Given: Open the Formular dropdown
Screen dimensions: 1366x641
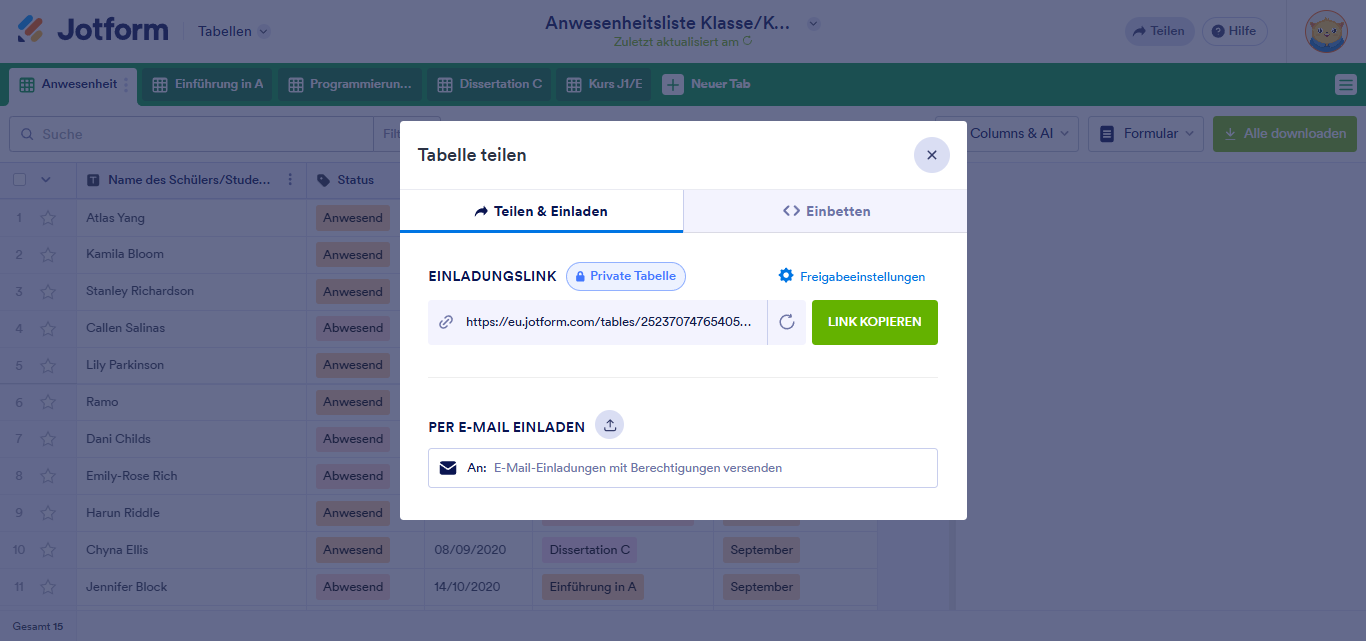Looking at the screenshot, I should (1145, 133).
